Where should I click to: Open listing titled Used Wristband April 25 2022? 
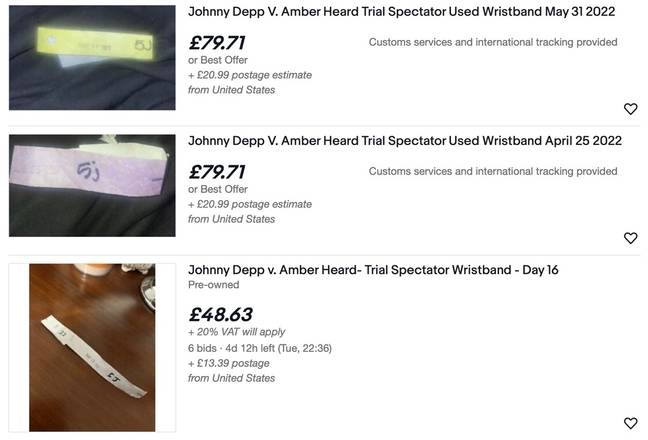pyautogui.click(x=405, y=141)
